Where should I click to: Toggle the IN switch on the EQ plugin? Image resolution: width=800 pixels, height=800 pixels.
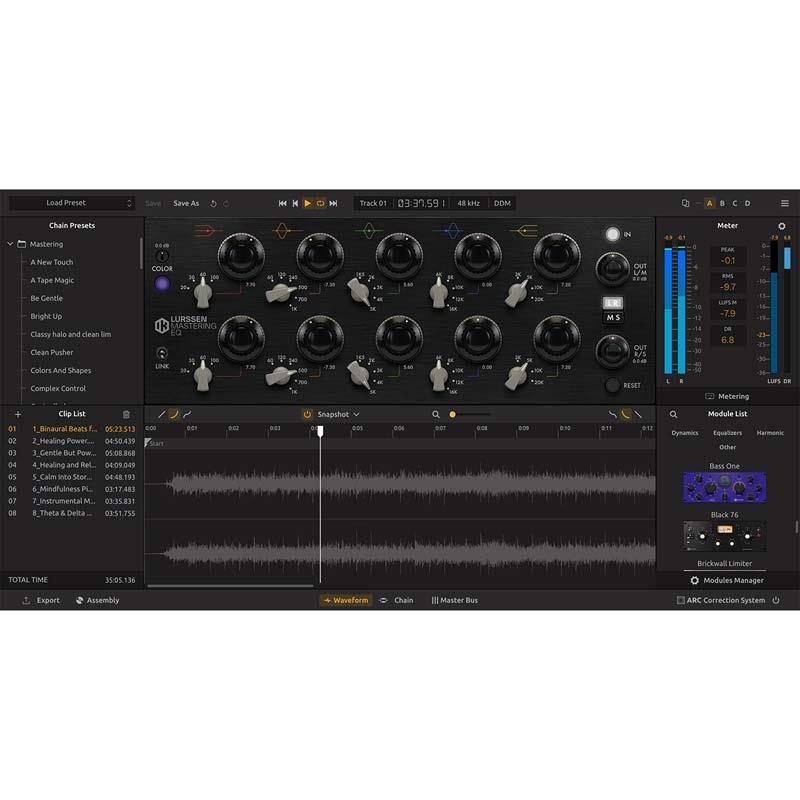(612, 234)
